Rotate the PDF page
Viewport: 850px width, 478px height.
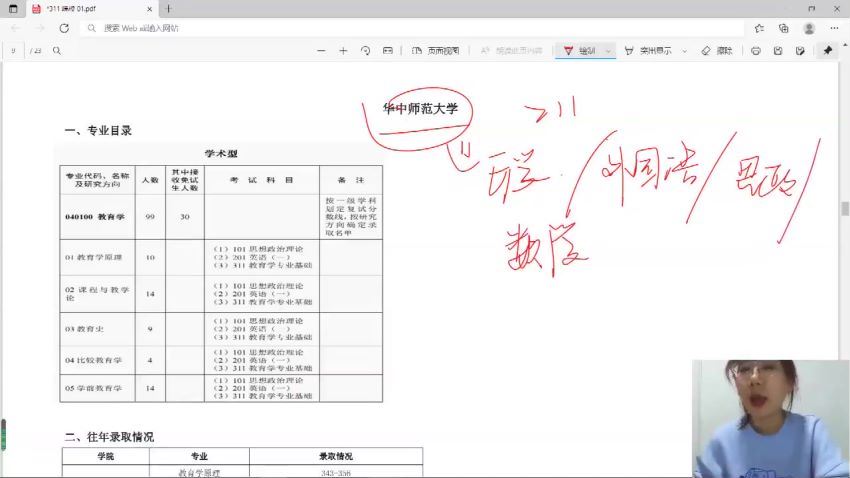click(365, 50)
